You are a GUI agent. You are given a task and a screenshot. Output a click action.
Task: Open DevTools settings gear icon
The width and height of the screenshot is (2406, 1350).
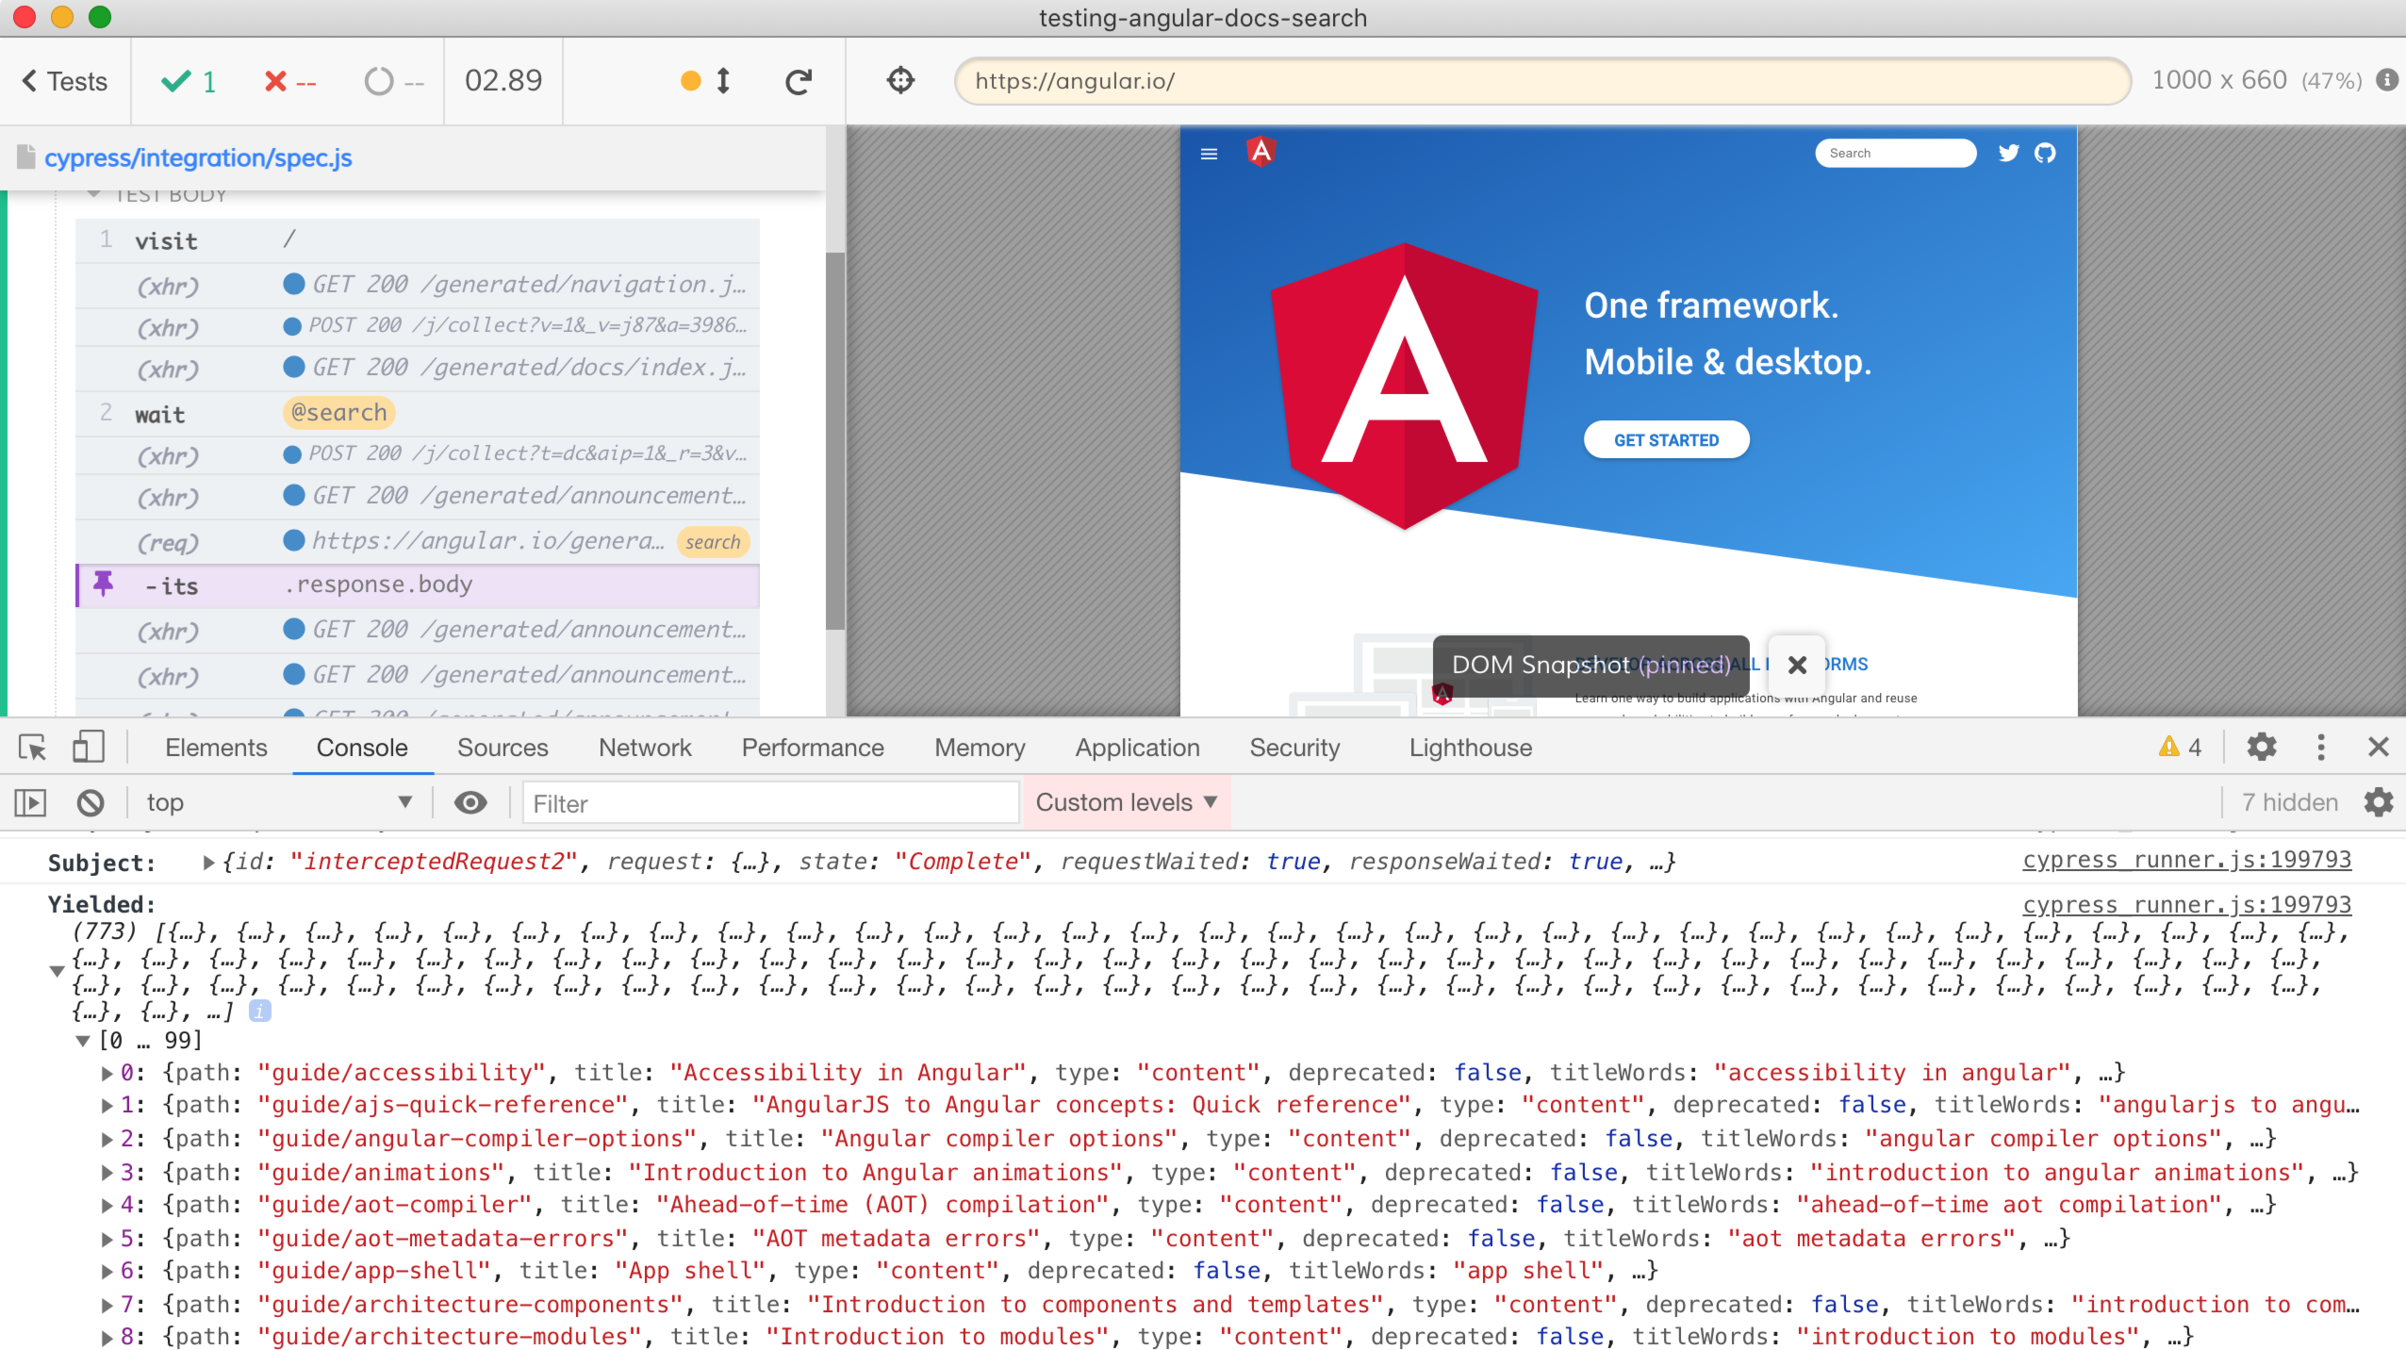[x=2261, y=747]
